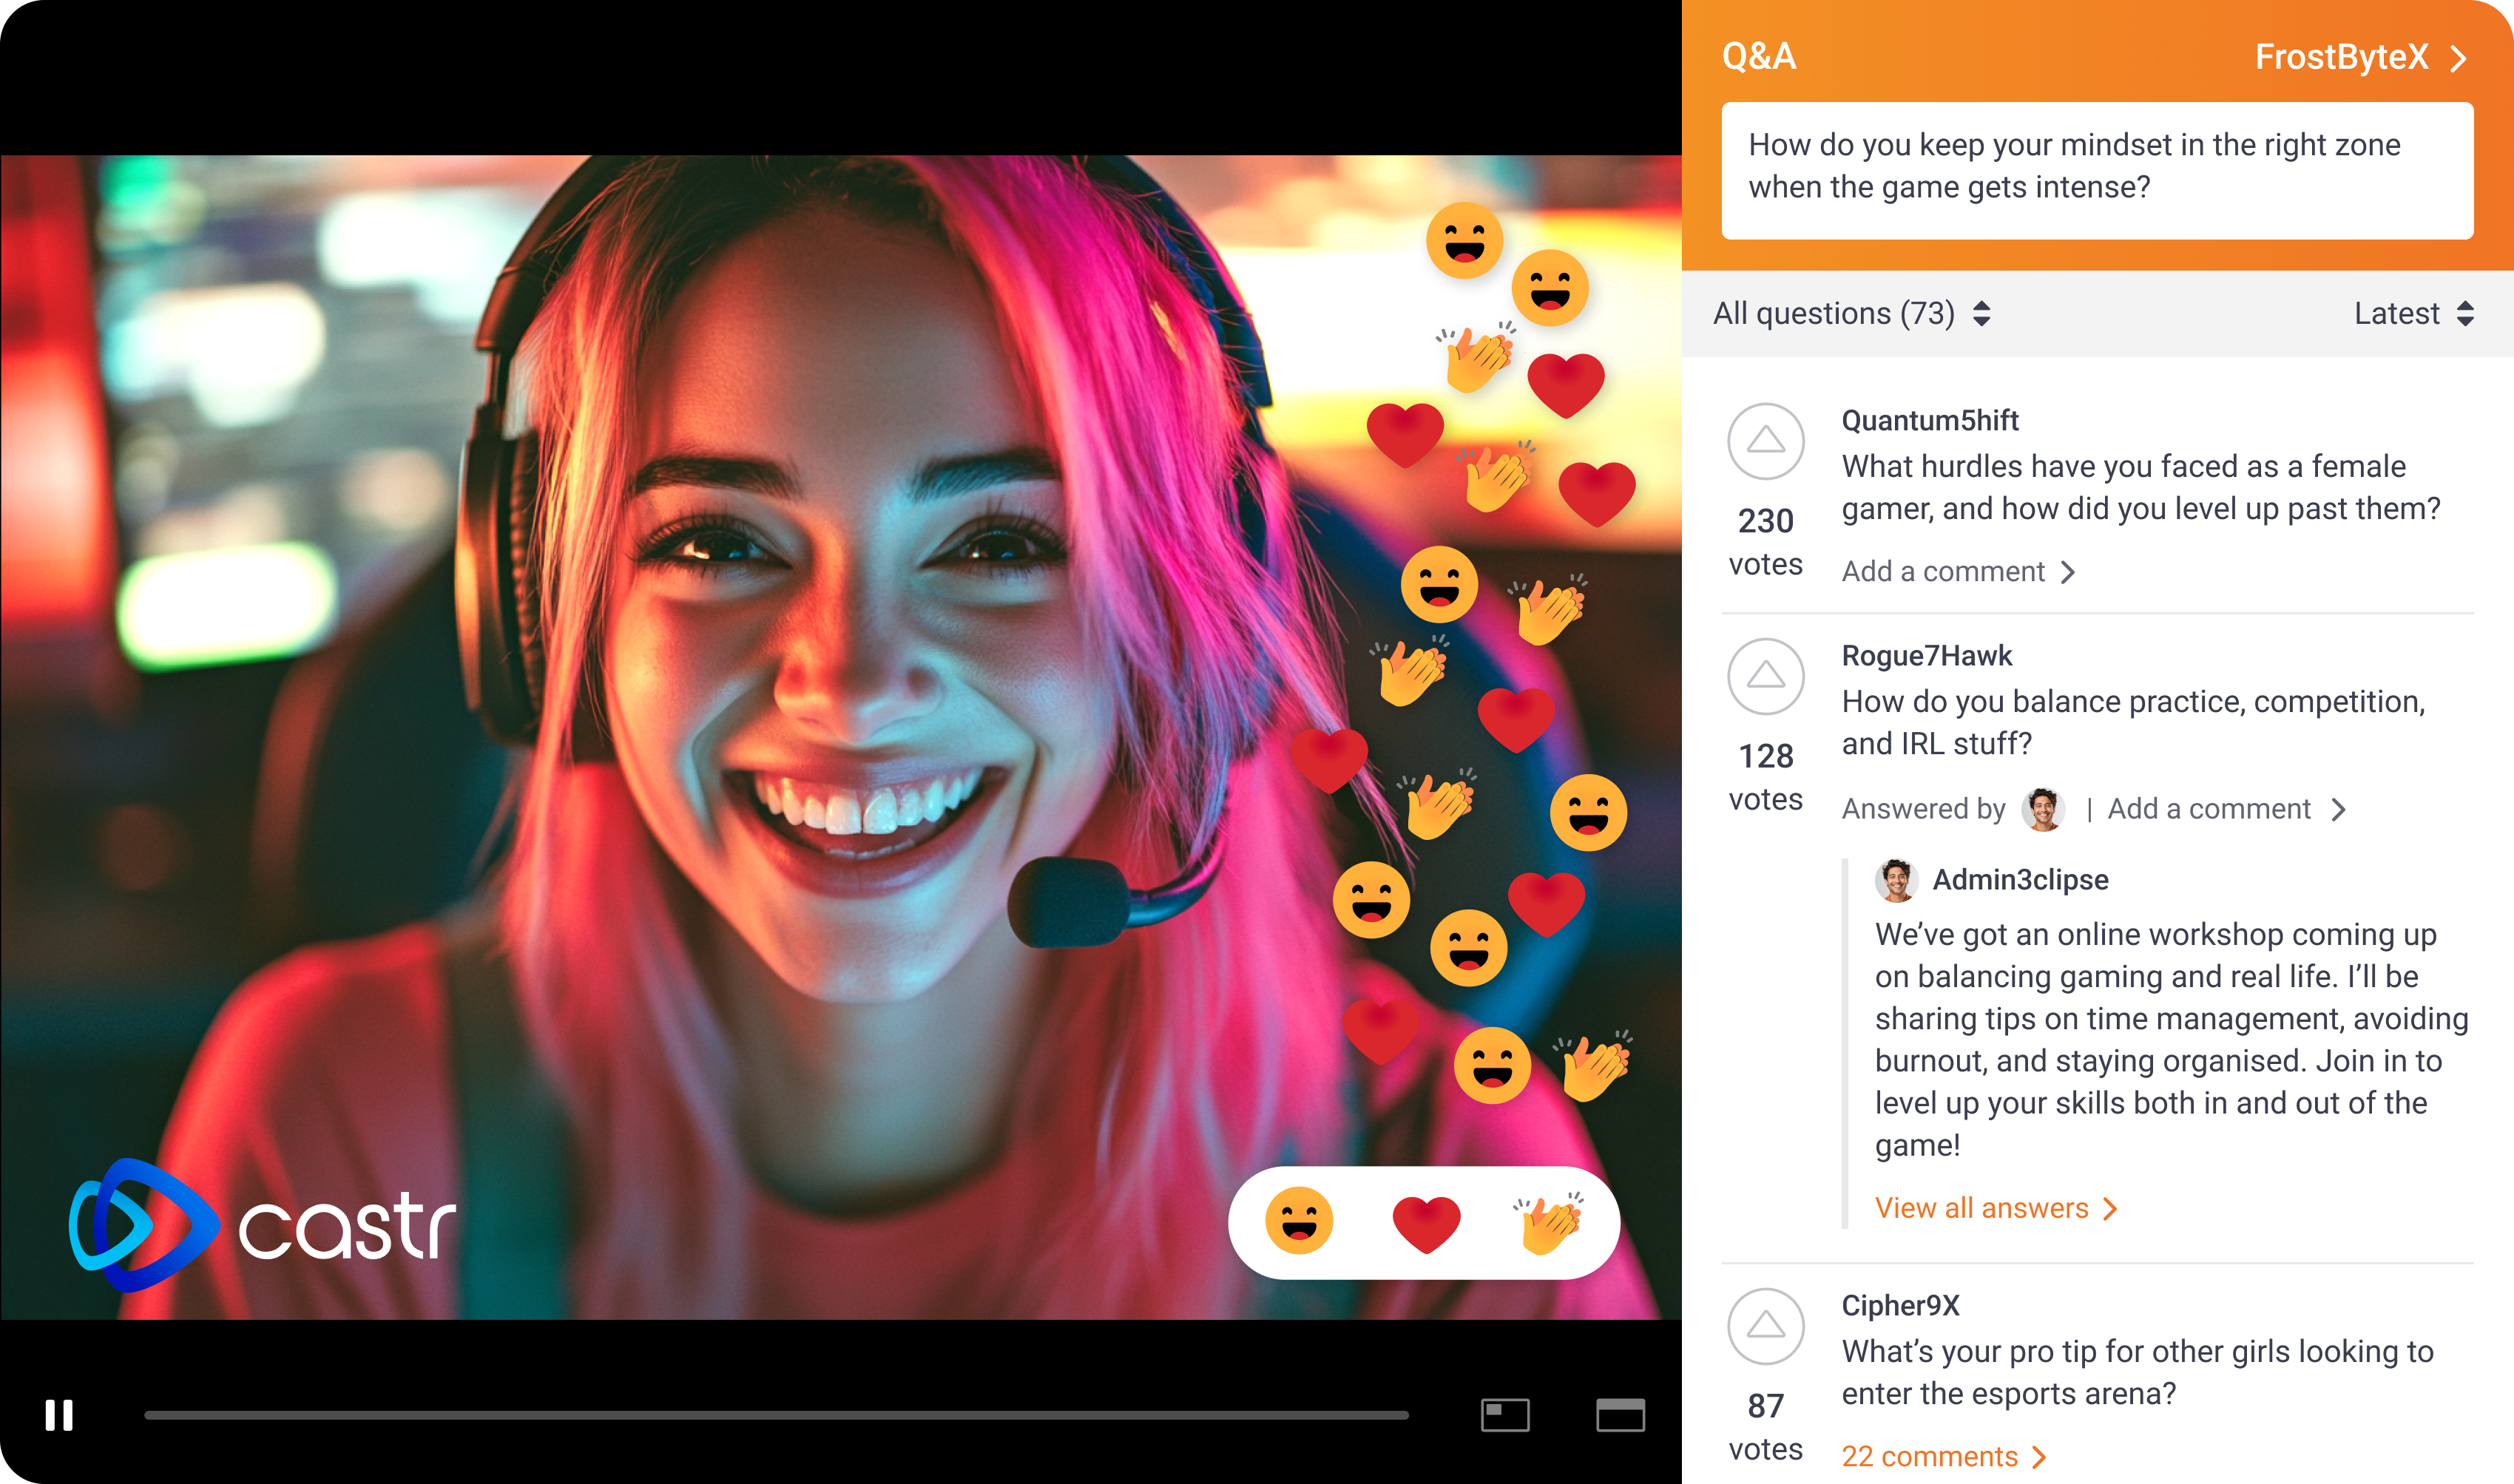Screen dimensions: 2514x1484
Task: Open the All questions (73) filter dropdown
Action: pyautogui.click(x=1852, y=313)
